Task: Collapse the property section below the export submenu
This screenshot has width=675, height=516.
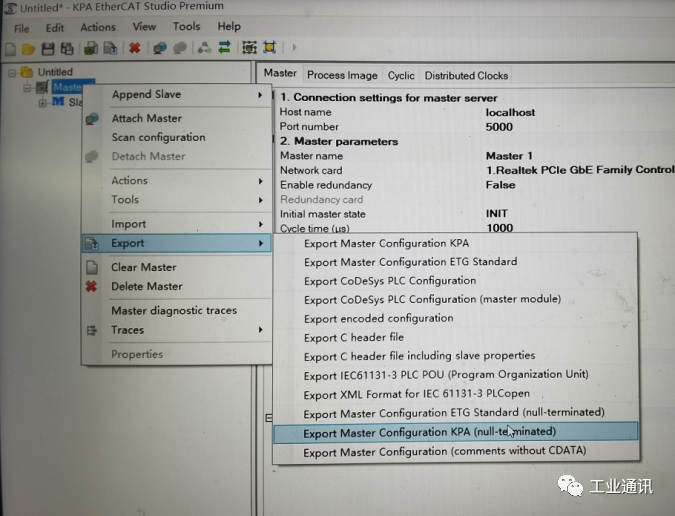Action: click(269, 418)
